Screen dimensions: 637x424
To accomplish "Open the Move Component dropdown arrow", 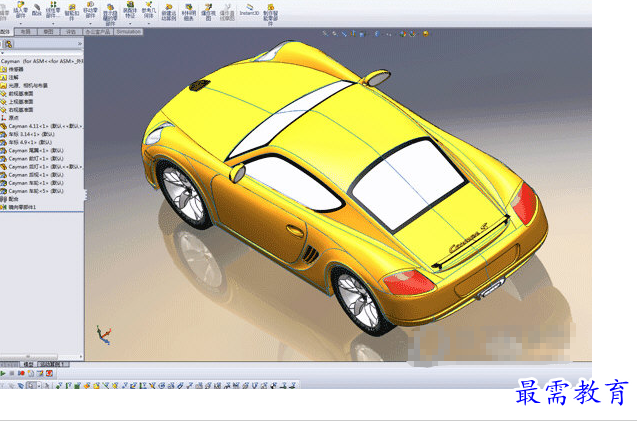I will pyautogui.click(x=90, y=24).
